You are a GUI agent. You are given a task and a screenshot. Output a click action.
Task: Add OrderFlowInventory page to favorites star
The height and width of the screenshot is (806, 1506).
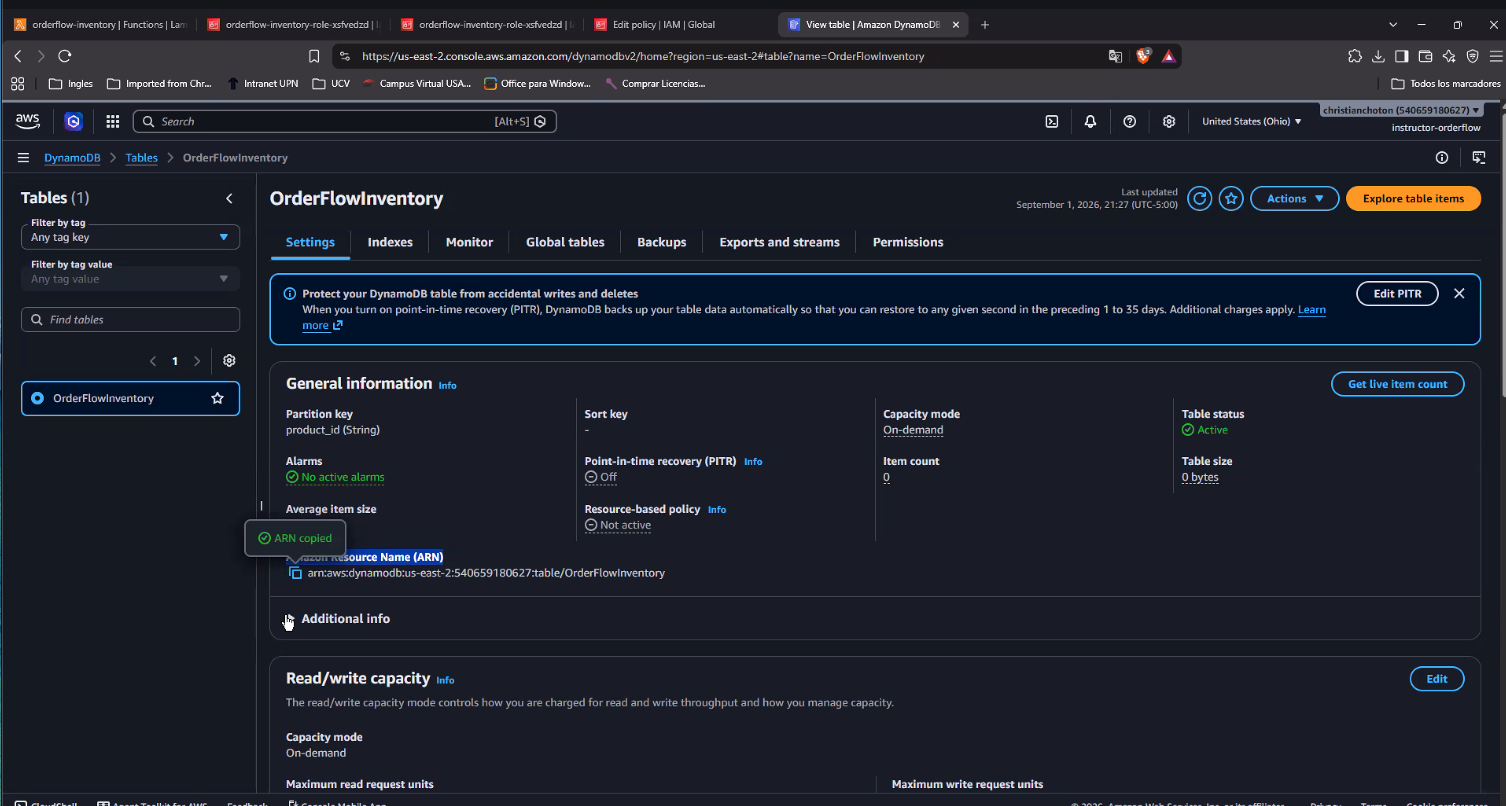coord(1232,198)
